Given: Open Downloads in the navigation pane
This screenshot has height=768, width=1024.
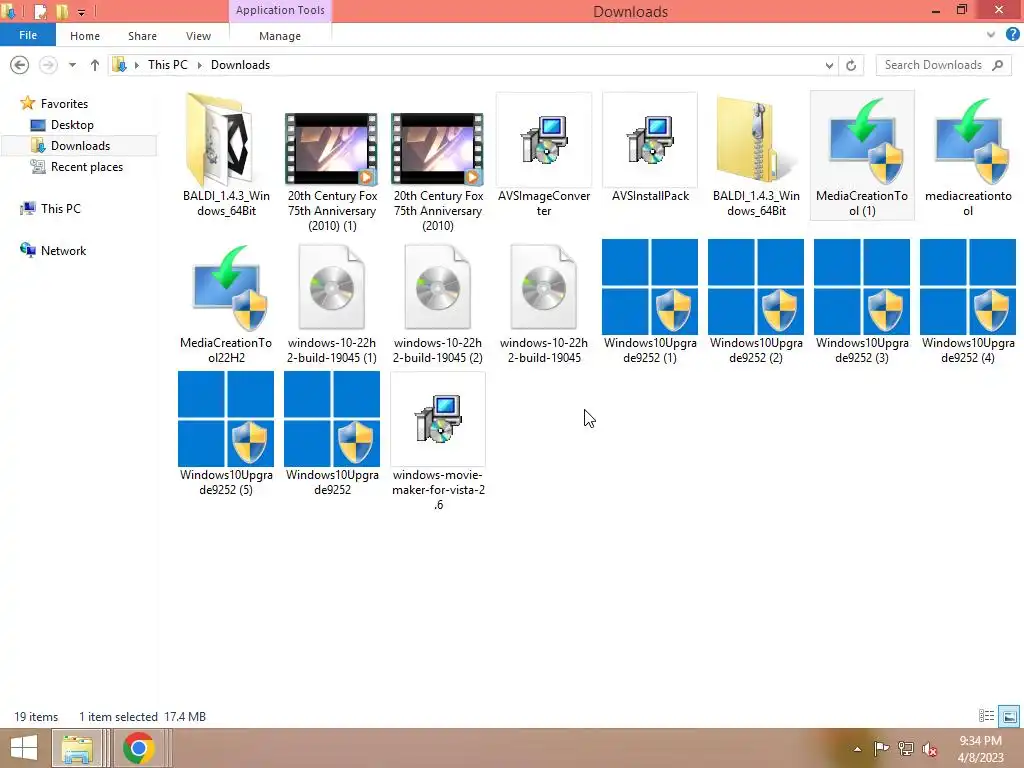Looking at the screenshot, I should tap(80, 146).
